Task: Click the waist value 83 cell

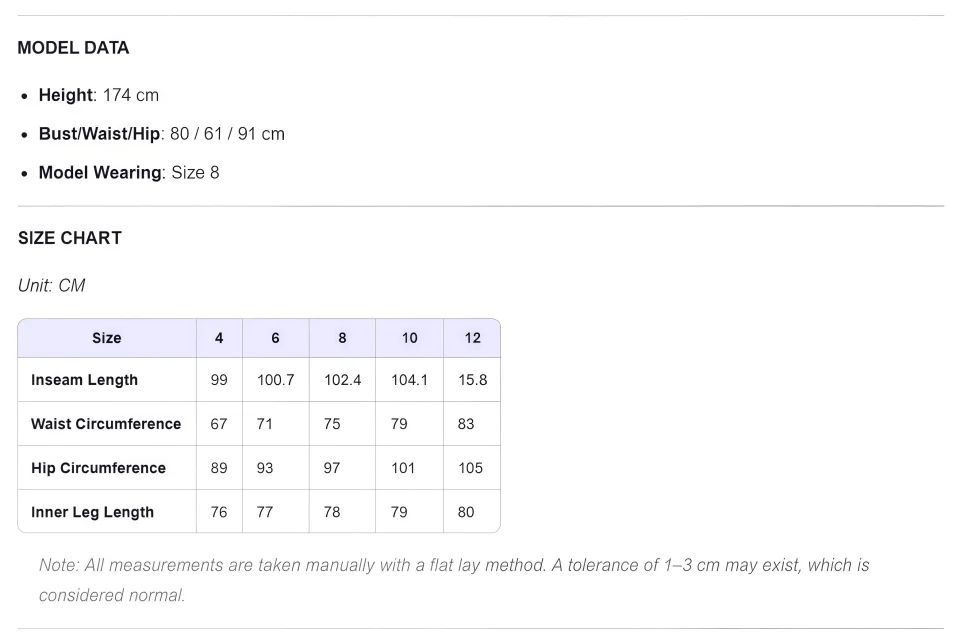Action: click(472, 424)
